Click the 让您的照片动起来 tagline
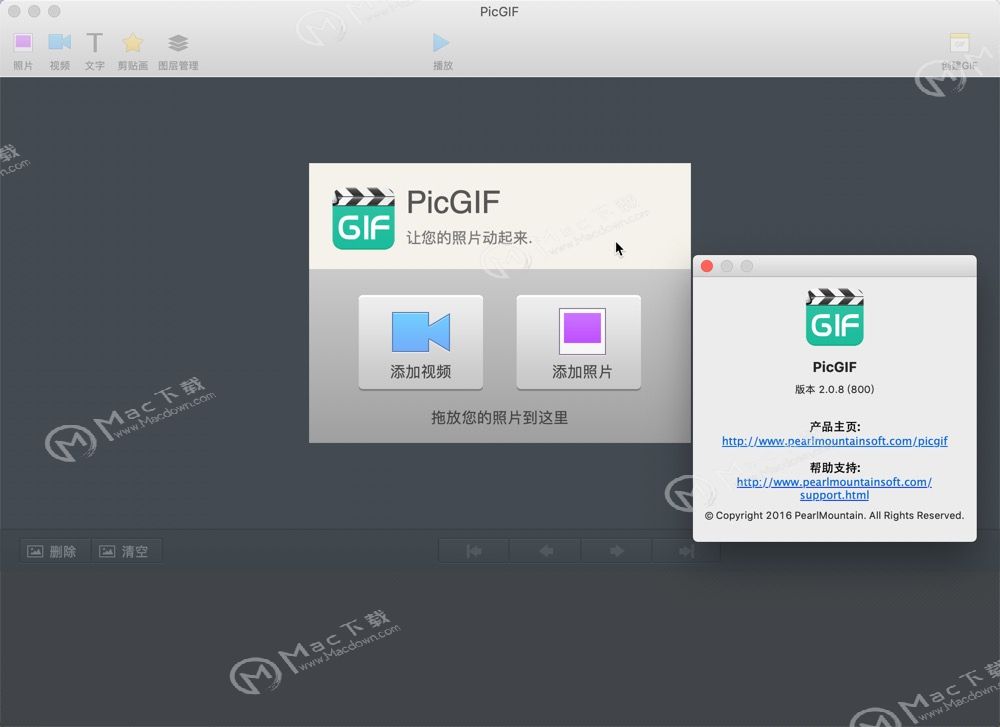 pyautogui.click(x=469, y=238)
